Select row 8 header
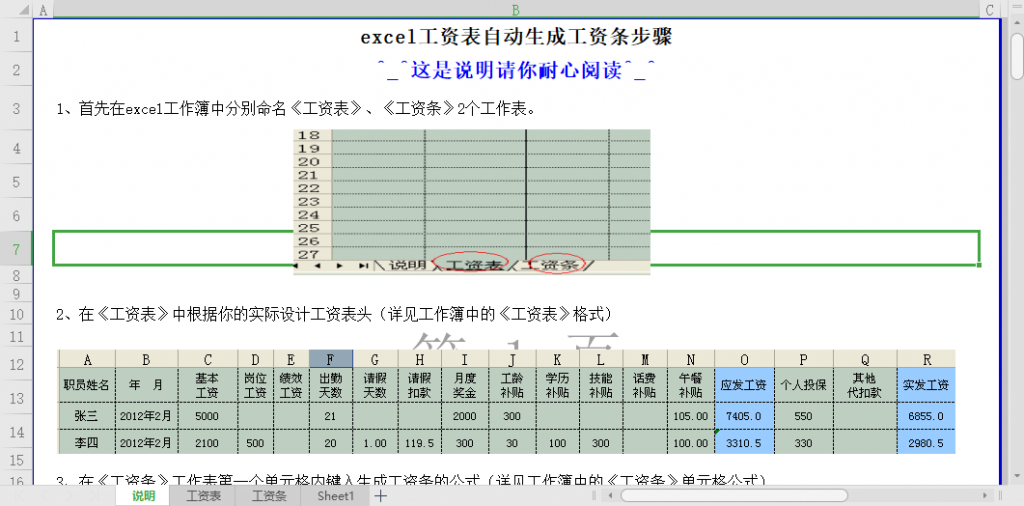1024x506 pixels. pos(16,276)
